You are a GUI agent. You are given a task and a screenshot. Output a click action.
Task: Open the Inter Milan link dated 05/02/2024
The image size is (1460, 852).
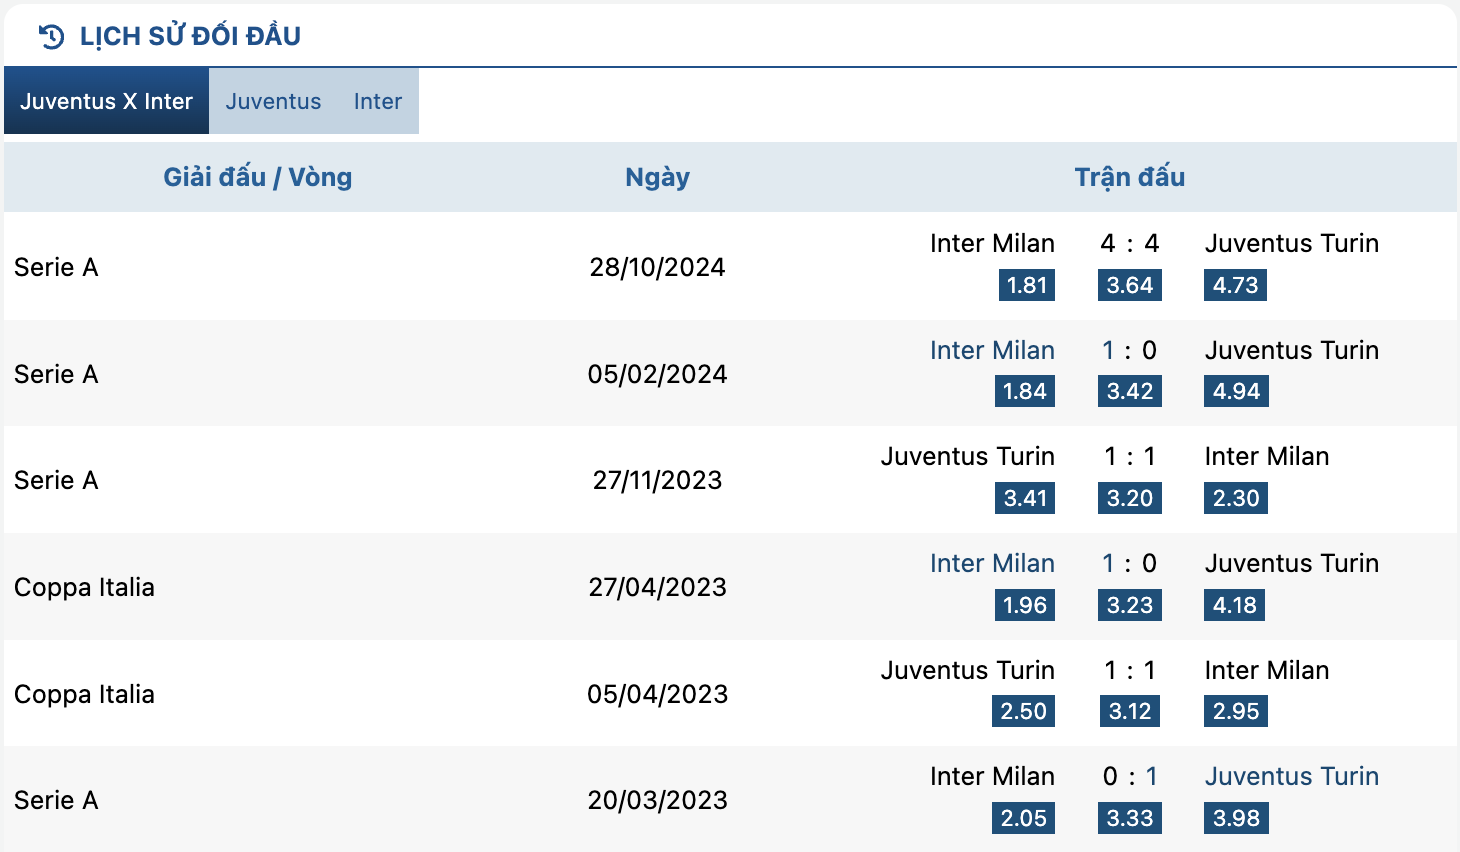click(x=992, y=350)
